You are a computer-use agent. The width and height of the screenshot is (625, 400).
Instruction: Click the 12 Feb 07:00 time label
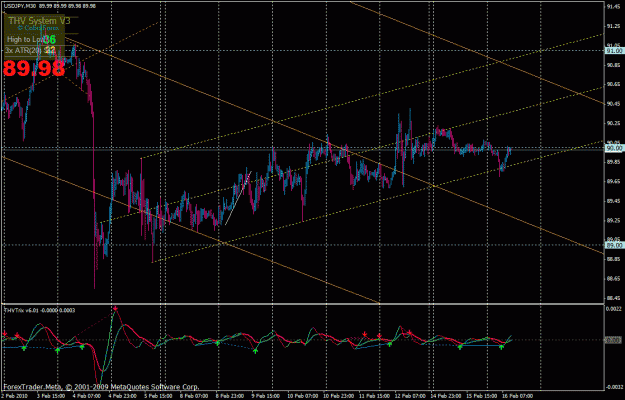coord(409,396)
